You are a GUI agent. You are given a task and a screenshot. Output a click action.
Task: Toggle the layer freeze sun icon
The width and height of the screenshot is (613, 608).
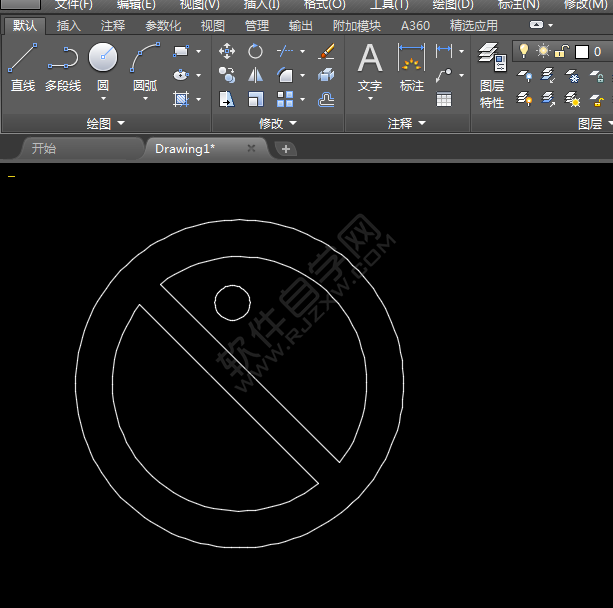click(543, 51)
